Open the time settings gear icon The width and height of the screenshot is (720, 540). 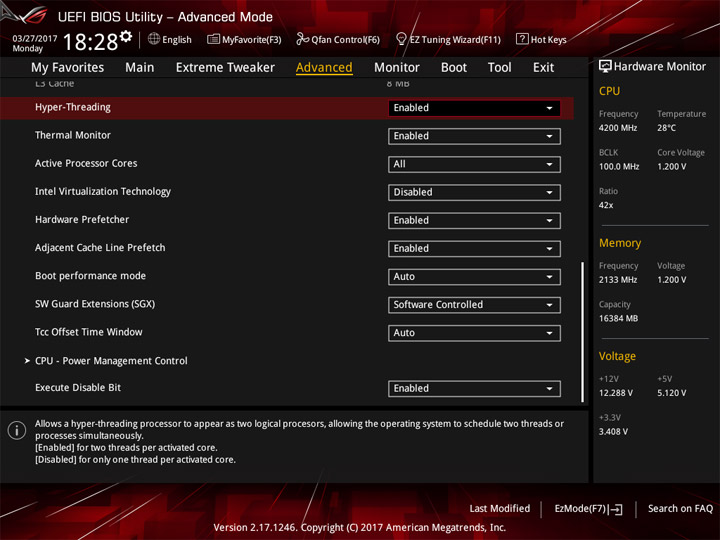[126, 36]
